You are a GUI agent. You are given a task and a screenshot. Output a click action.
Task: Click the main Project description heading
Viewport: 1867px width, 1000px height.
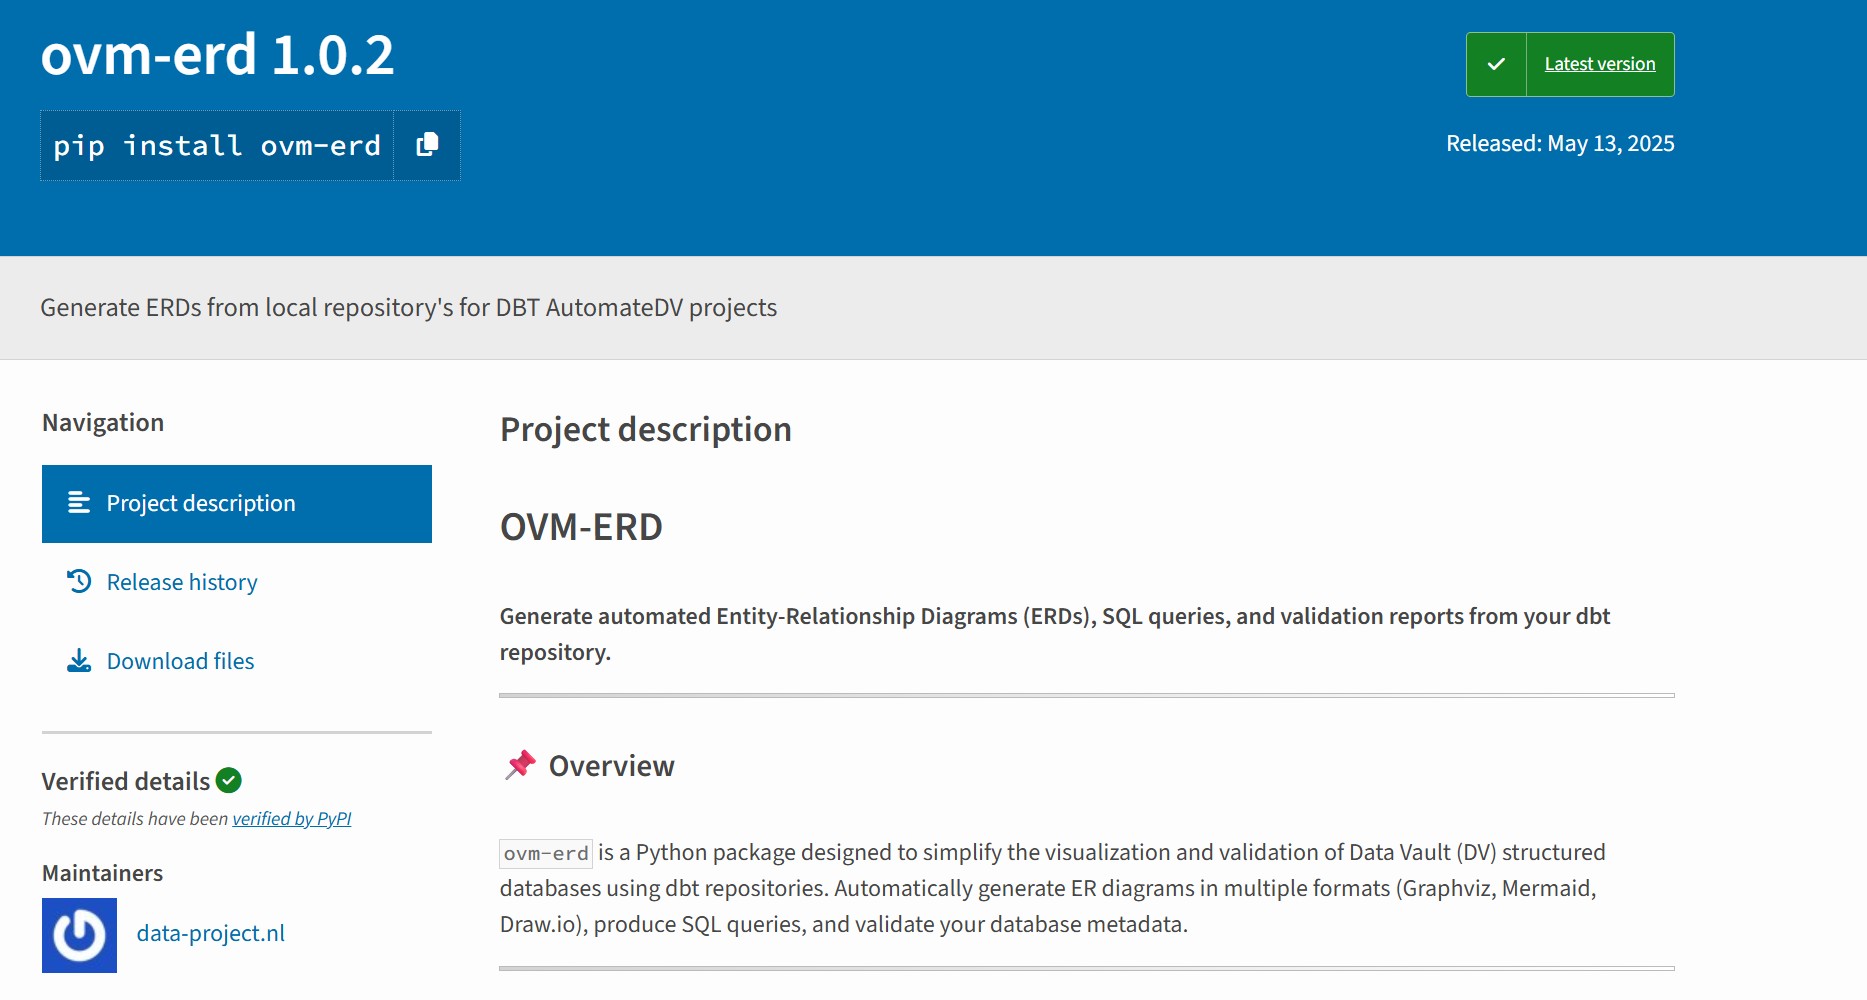(x=646, y=430)
